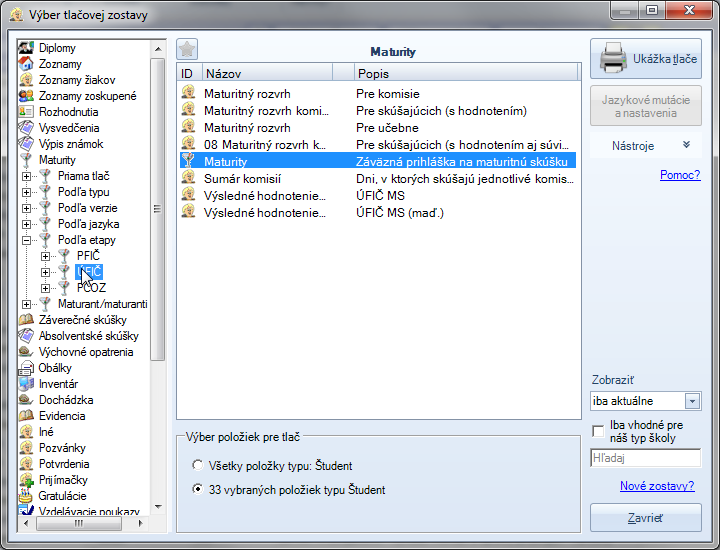Select the Sumár komisií report row
The image size is (721, 550).
(378, 178)
